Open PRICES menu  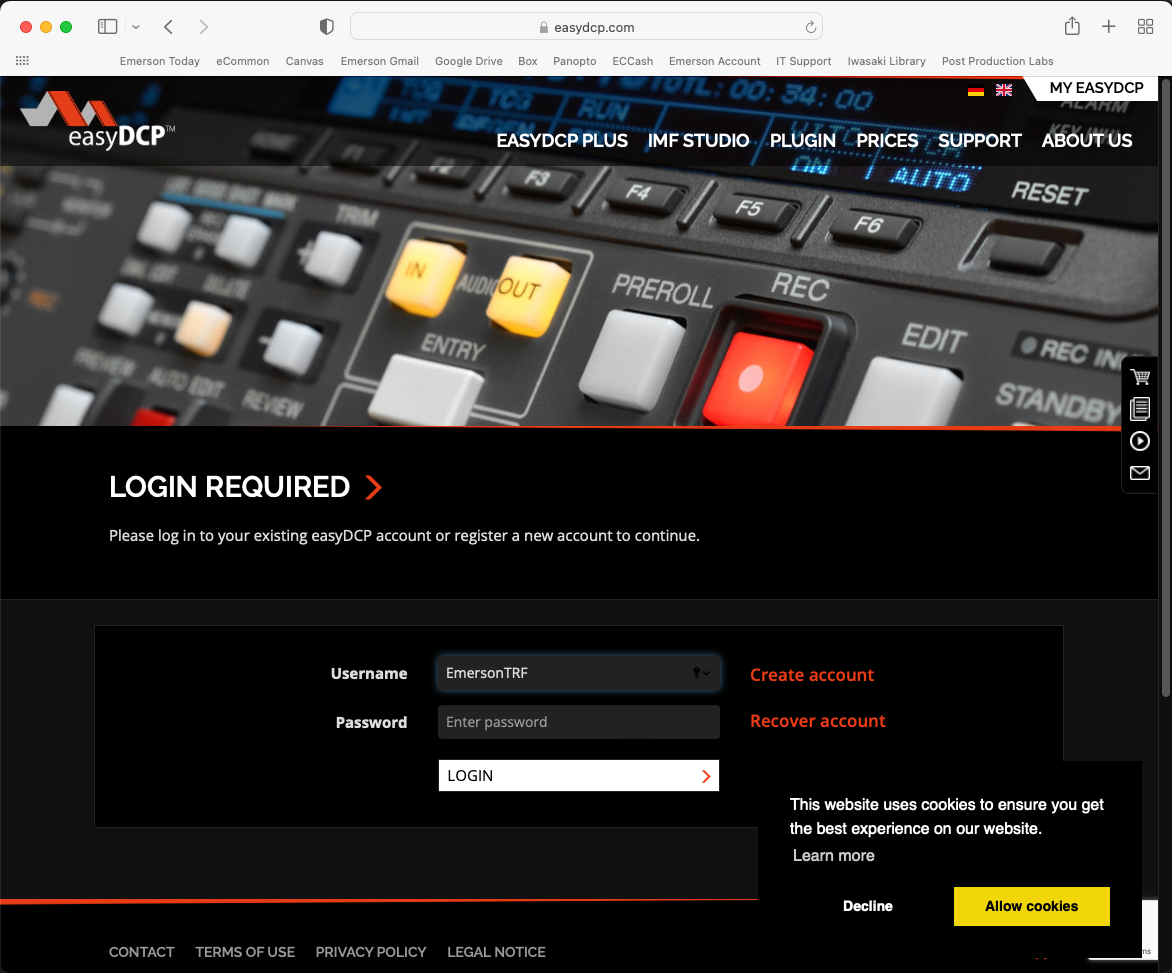[887, 140]
